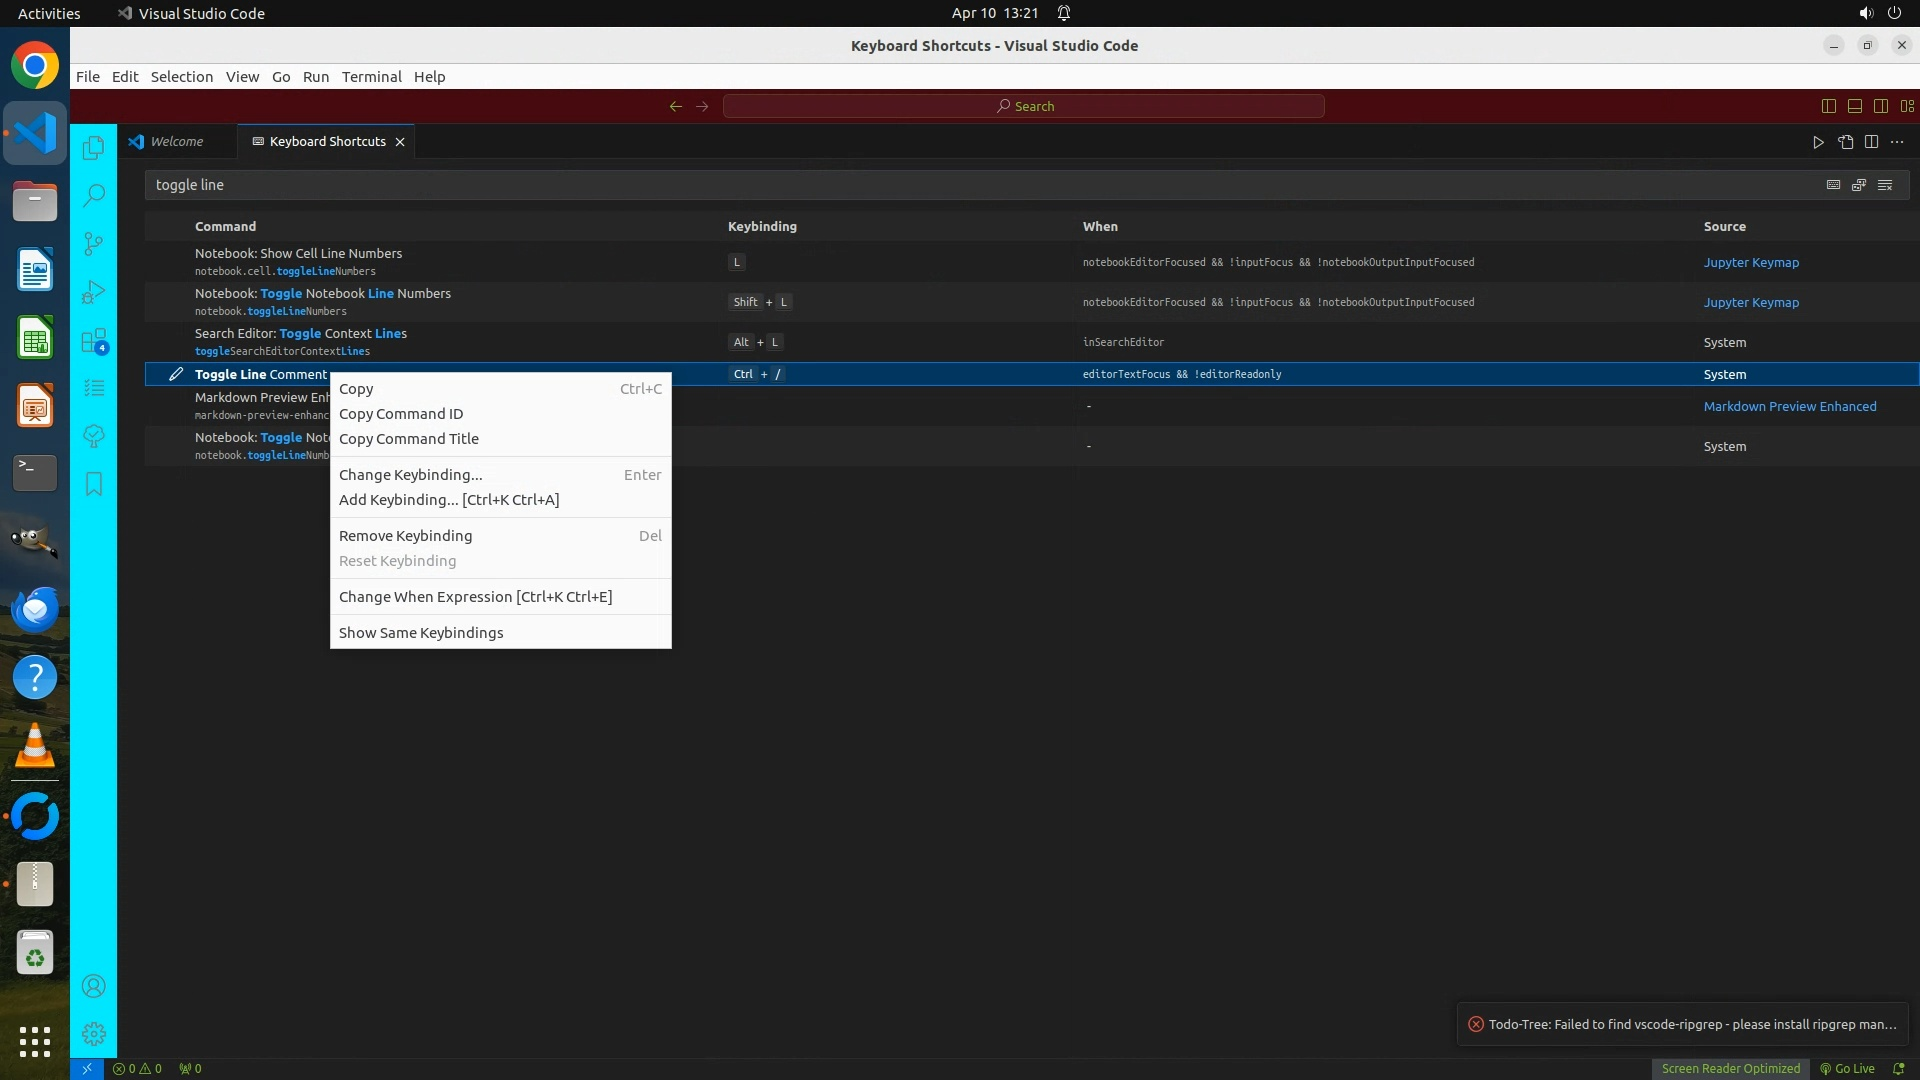Click Sort by Precedence icon in search box
The width and height of the screenshot is (1920, 1080).
[x=1859, y=185]
